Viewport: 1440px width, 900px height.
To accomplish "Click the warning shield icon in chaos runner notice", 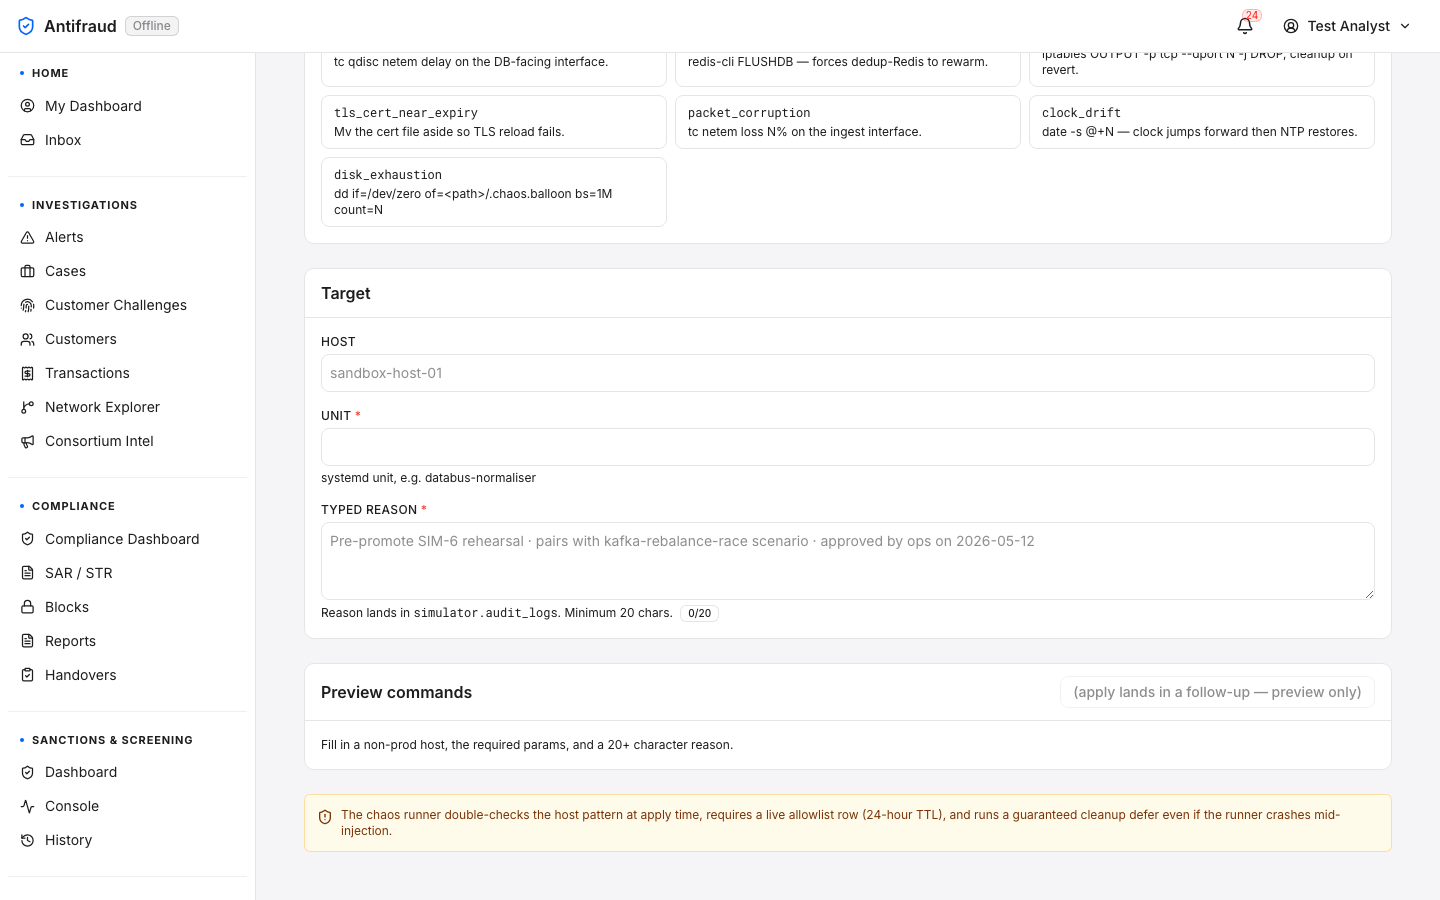I will click(x=325, y=817).
